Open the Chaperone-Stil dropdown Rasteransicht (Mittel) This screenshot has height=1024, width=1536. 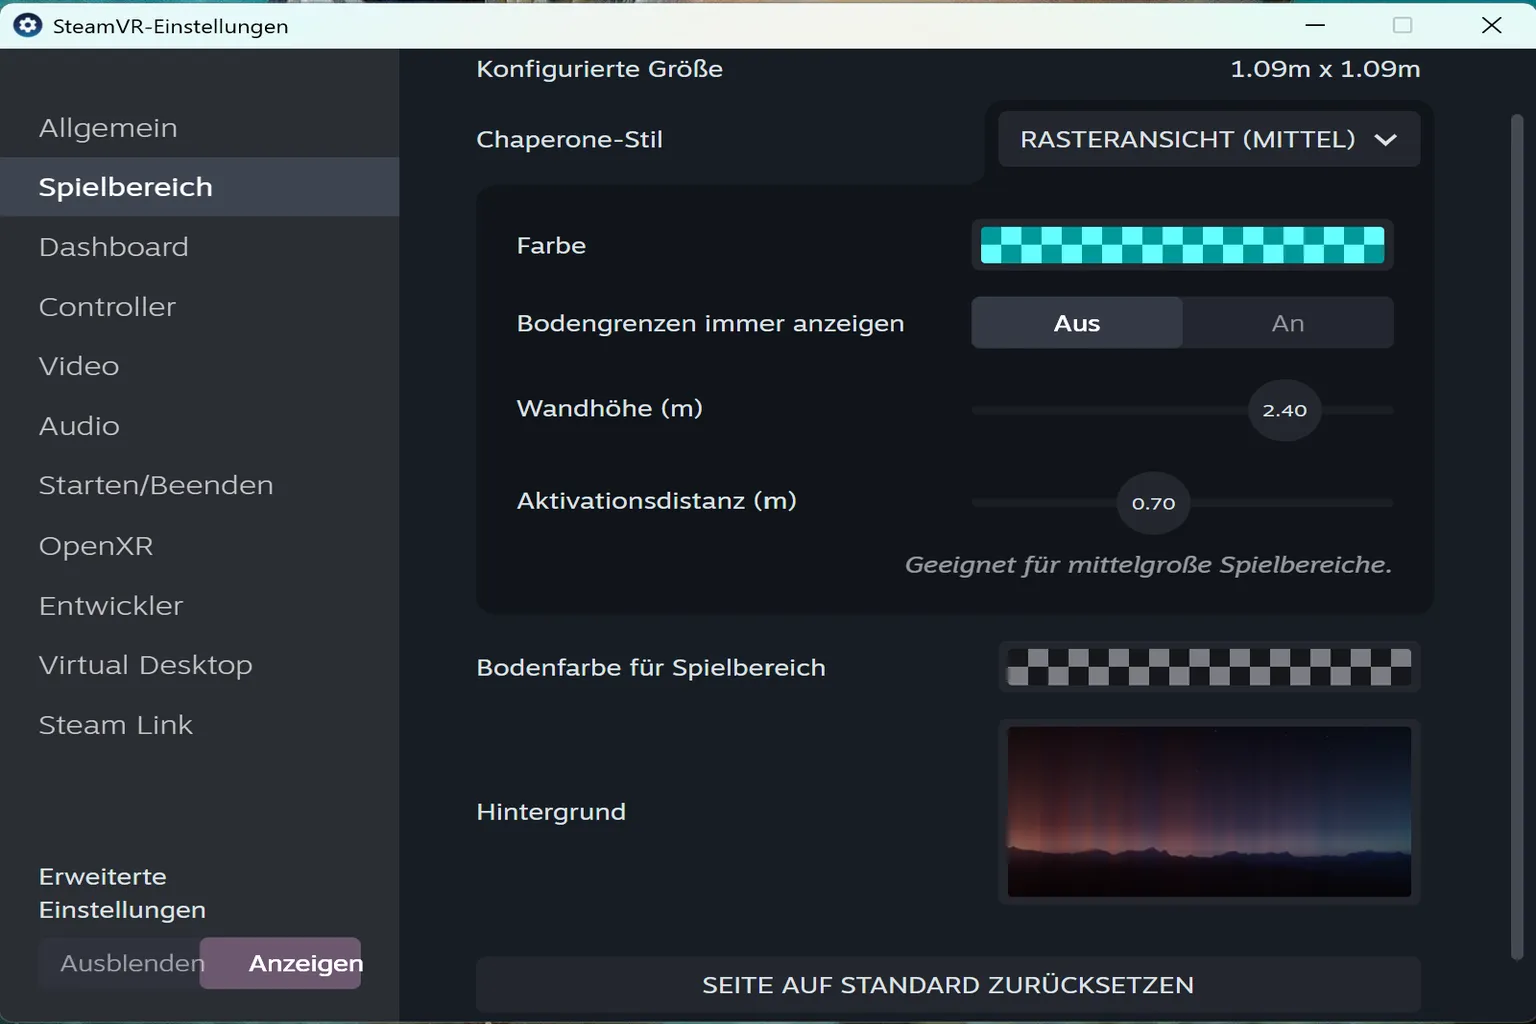point(1209,139)
